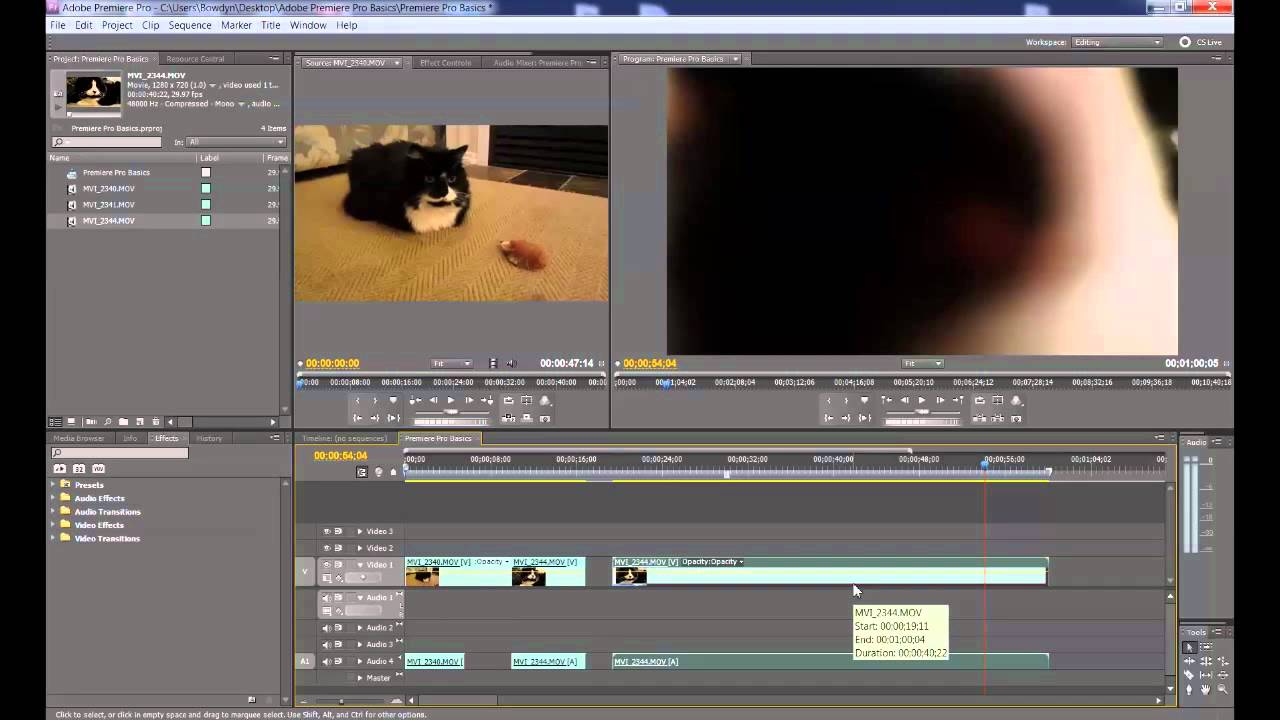Image resolution: width=1280 pixels, height=720 pixels.
Task: Filter Effects by YUV effects icon
Action: [98, 468]
